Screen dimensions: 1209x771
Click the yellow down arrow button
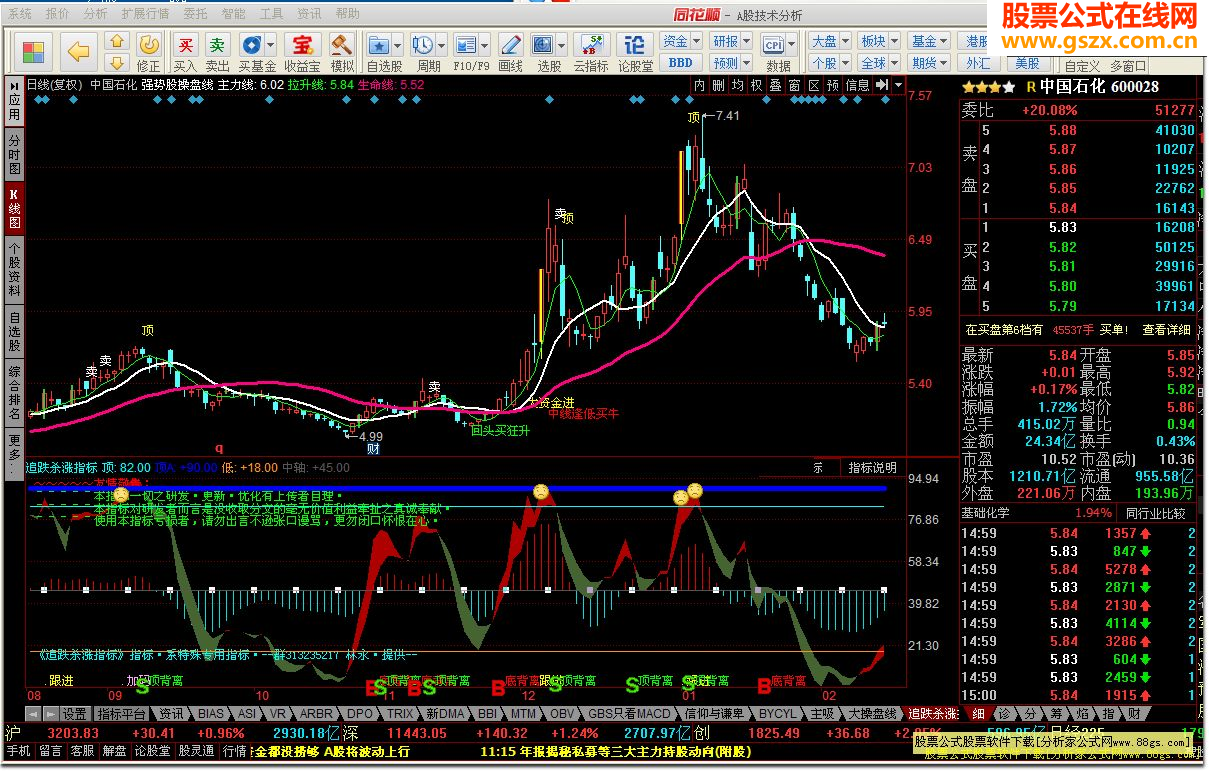click(116, 62)
